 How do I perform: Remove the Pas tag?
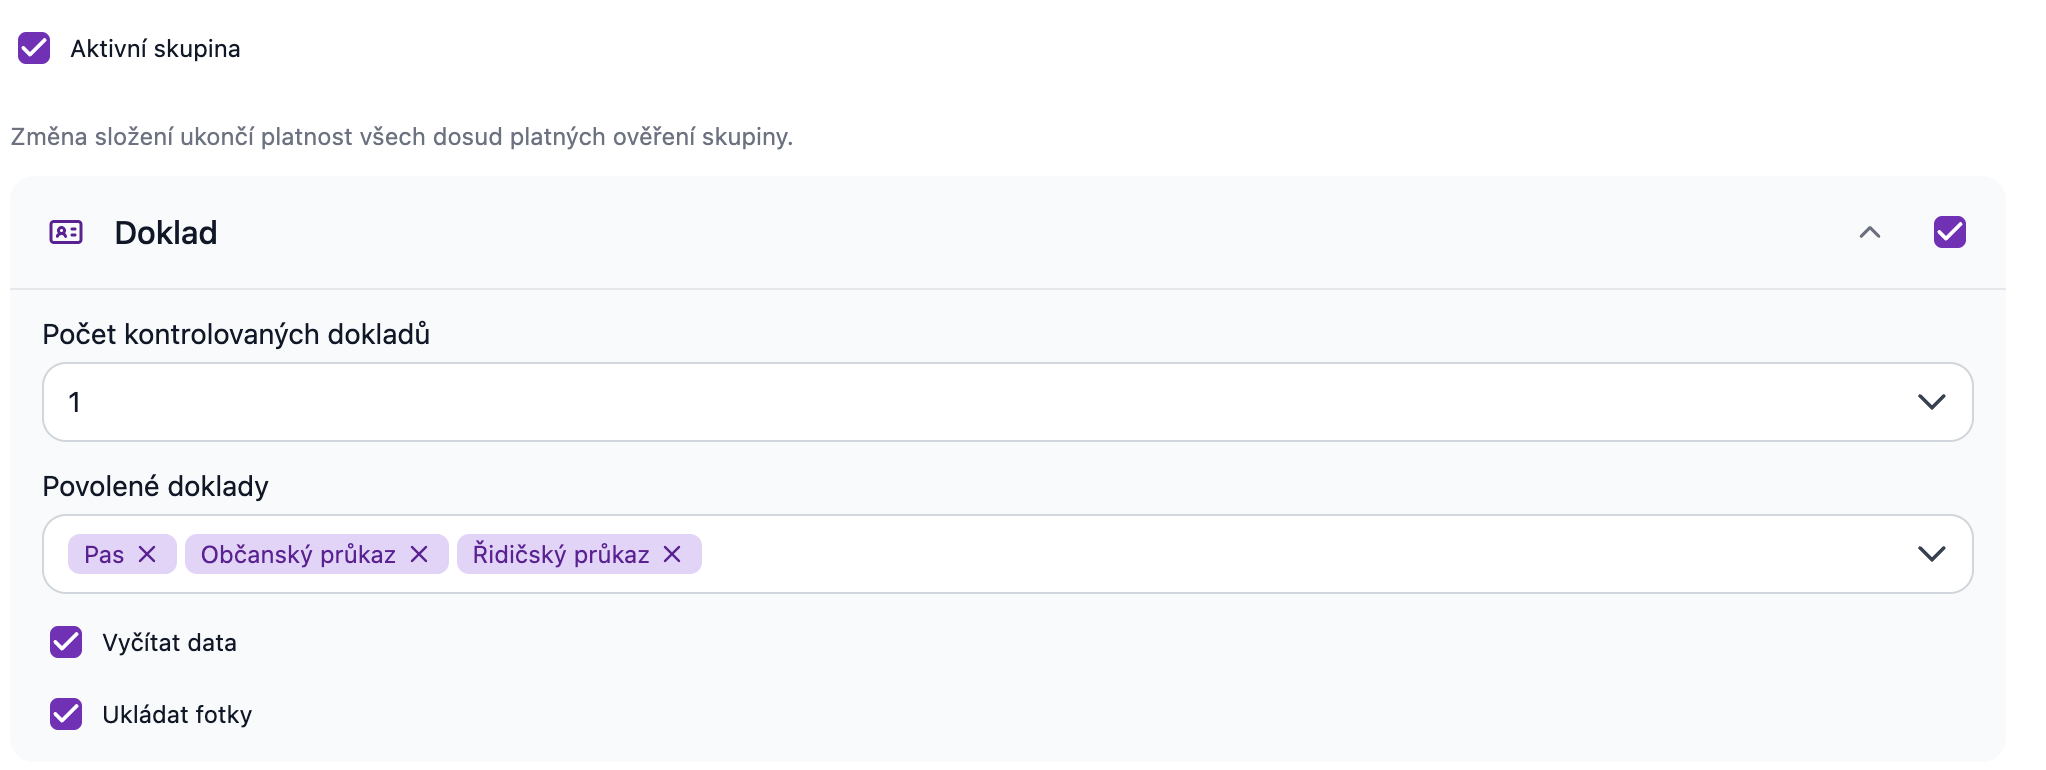click(x=147, y=554)
